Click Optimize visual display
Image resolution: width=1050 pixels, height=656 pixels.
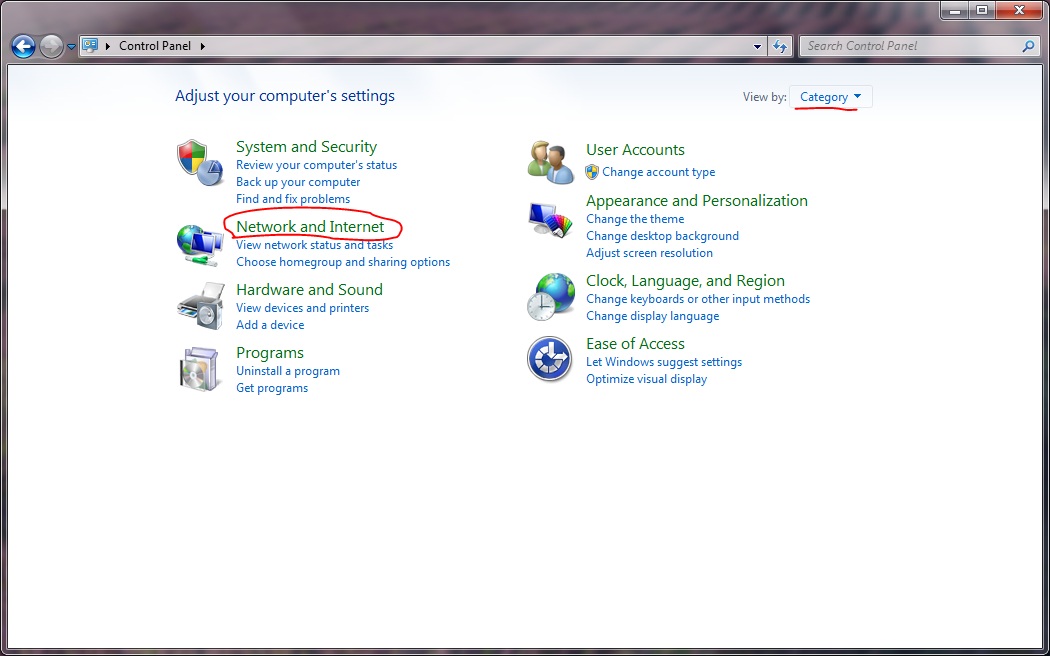pyautogui.click(x=646, y=379)
